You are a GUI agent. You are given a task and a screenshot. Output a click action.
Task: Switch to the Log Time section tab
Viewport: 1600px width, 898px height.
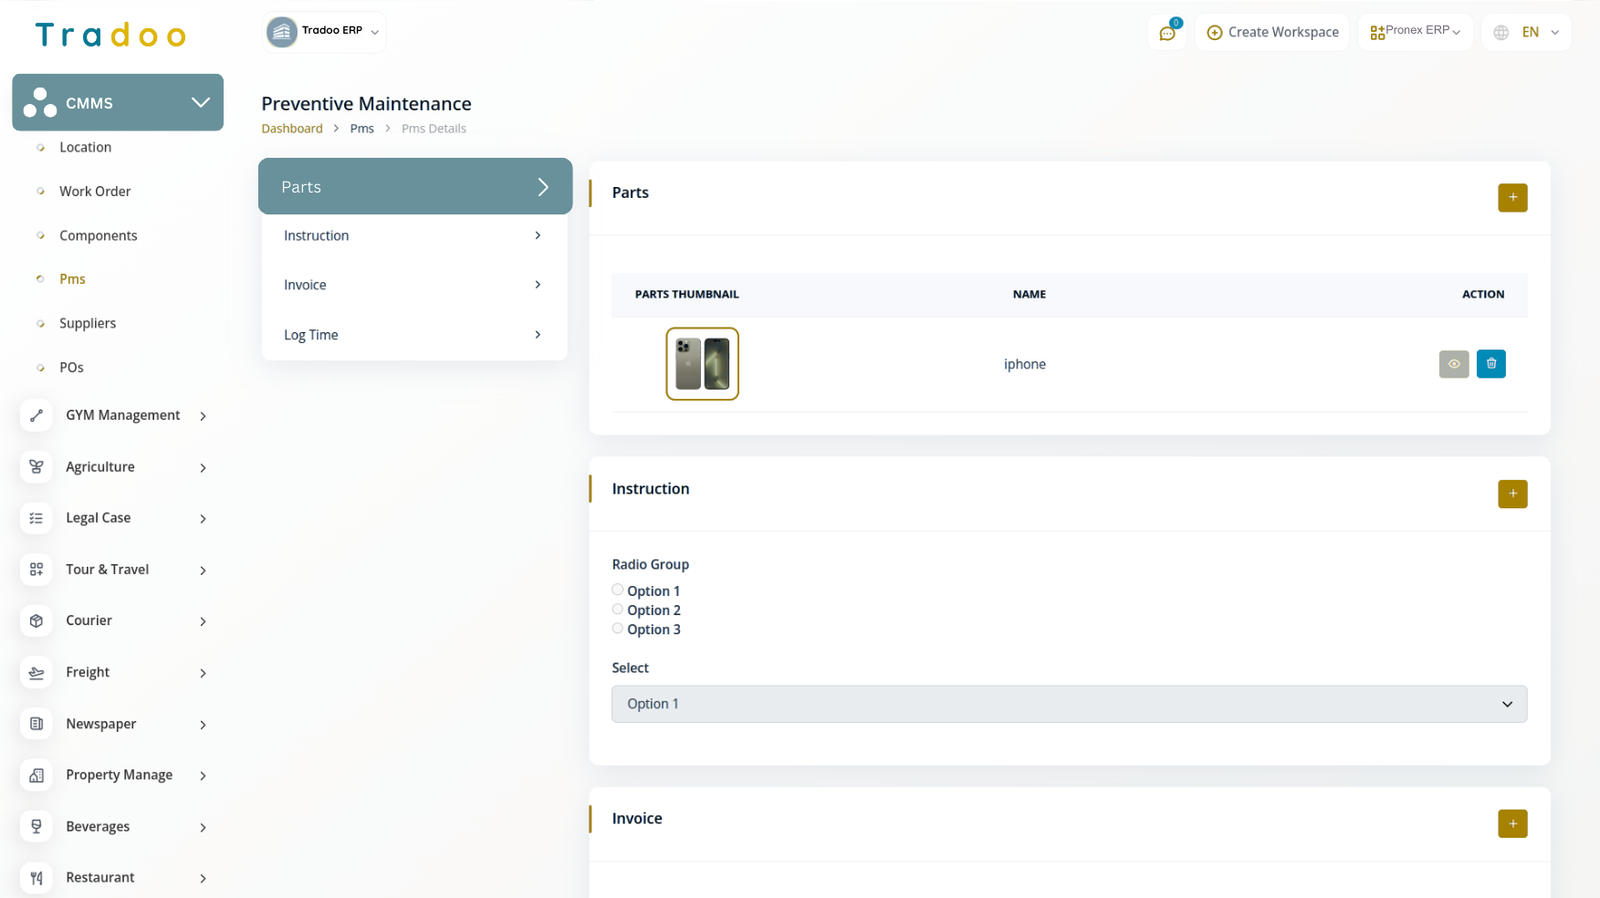coord(413,335)
